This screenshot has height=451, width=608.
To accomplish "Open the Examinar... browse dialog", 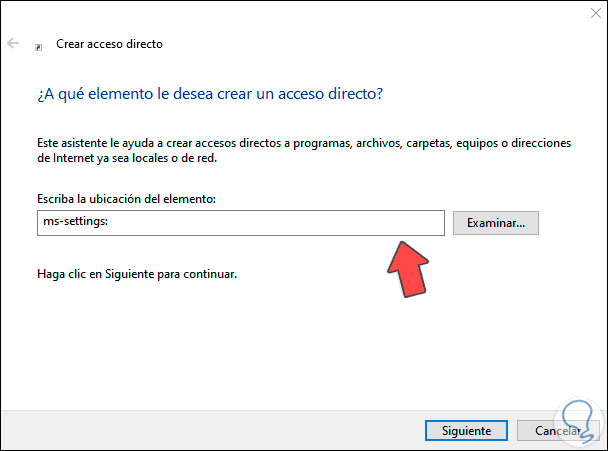I will 495,223.
